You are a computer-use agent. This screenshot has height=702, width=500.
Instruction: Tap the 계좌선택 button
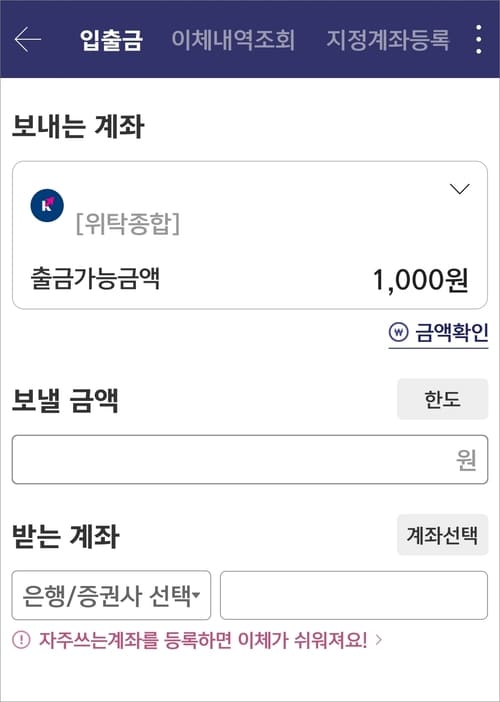point(442,535)
